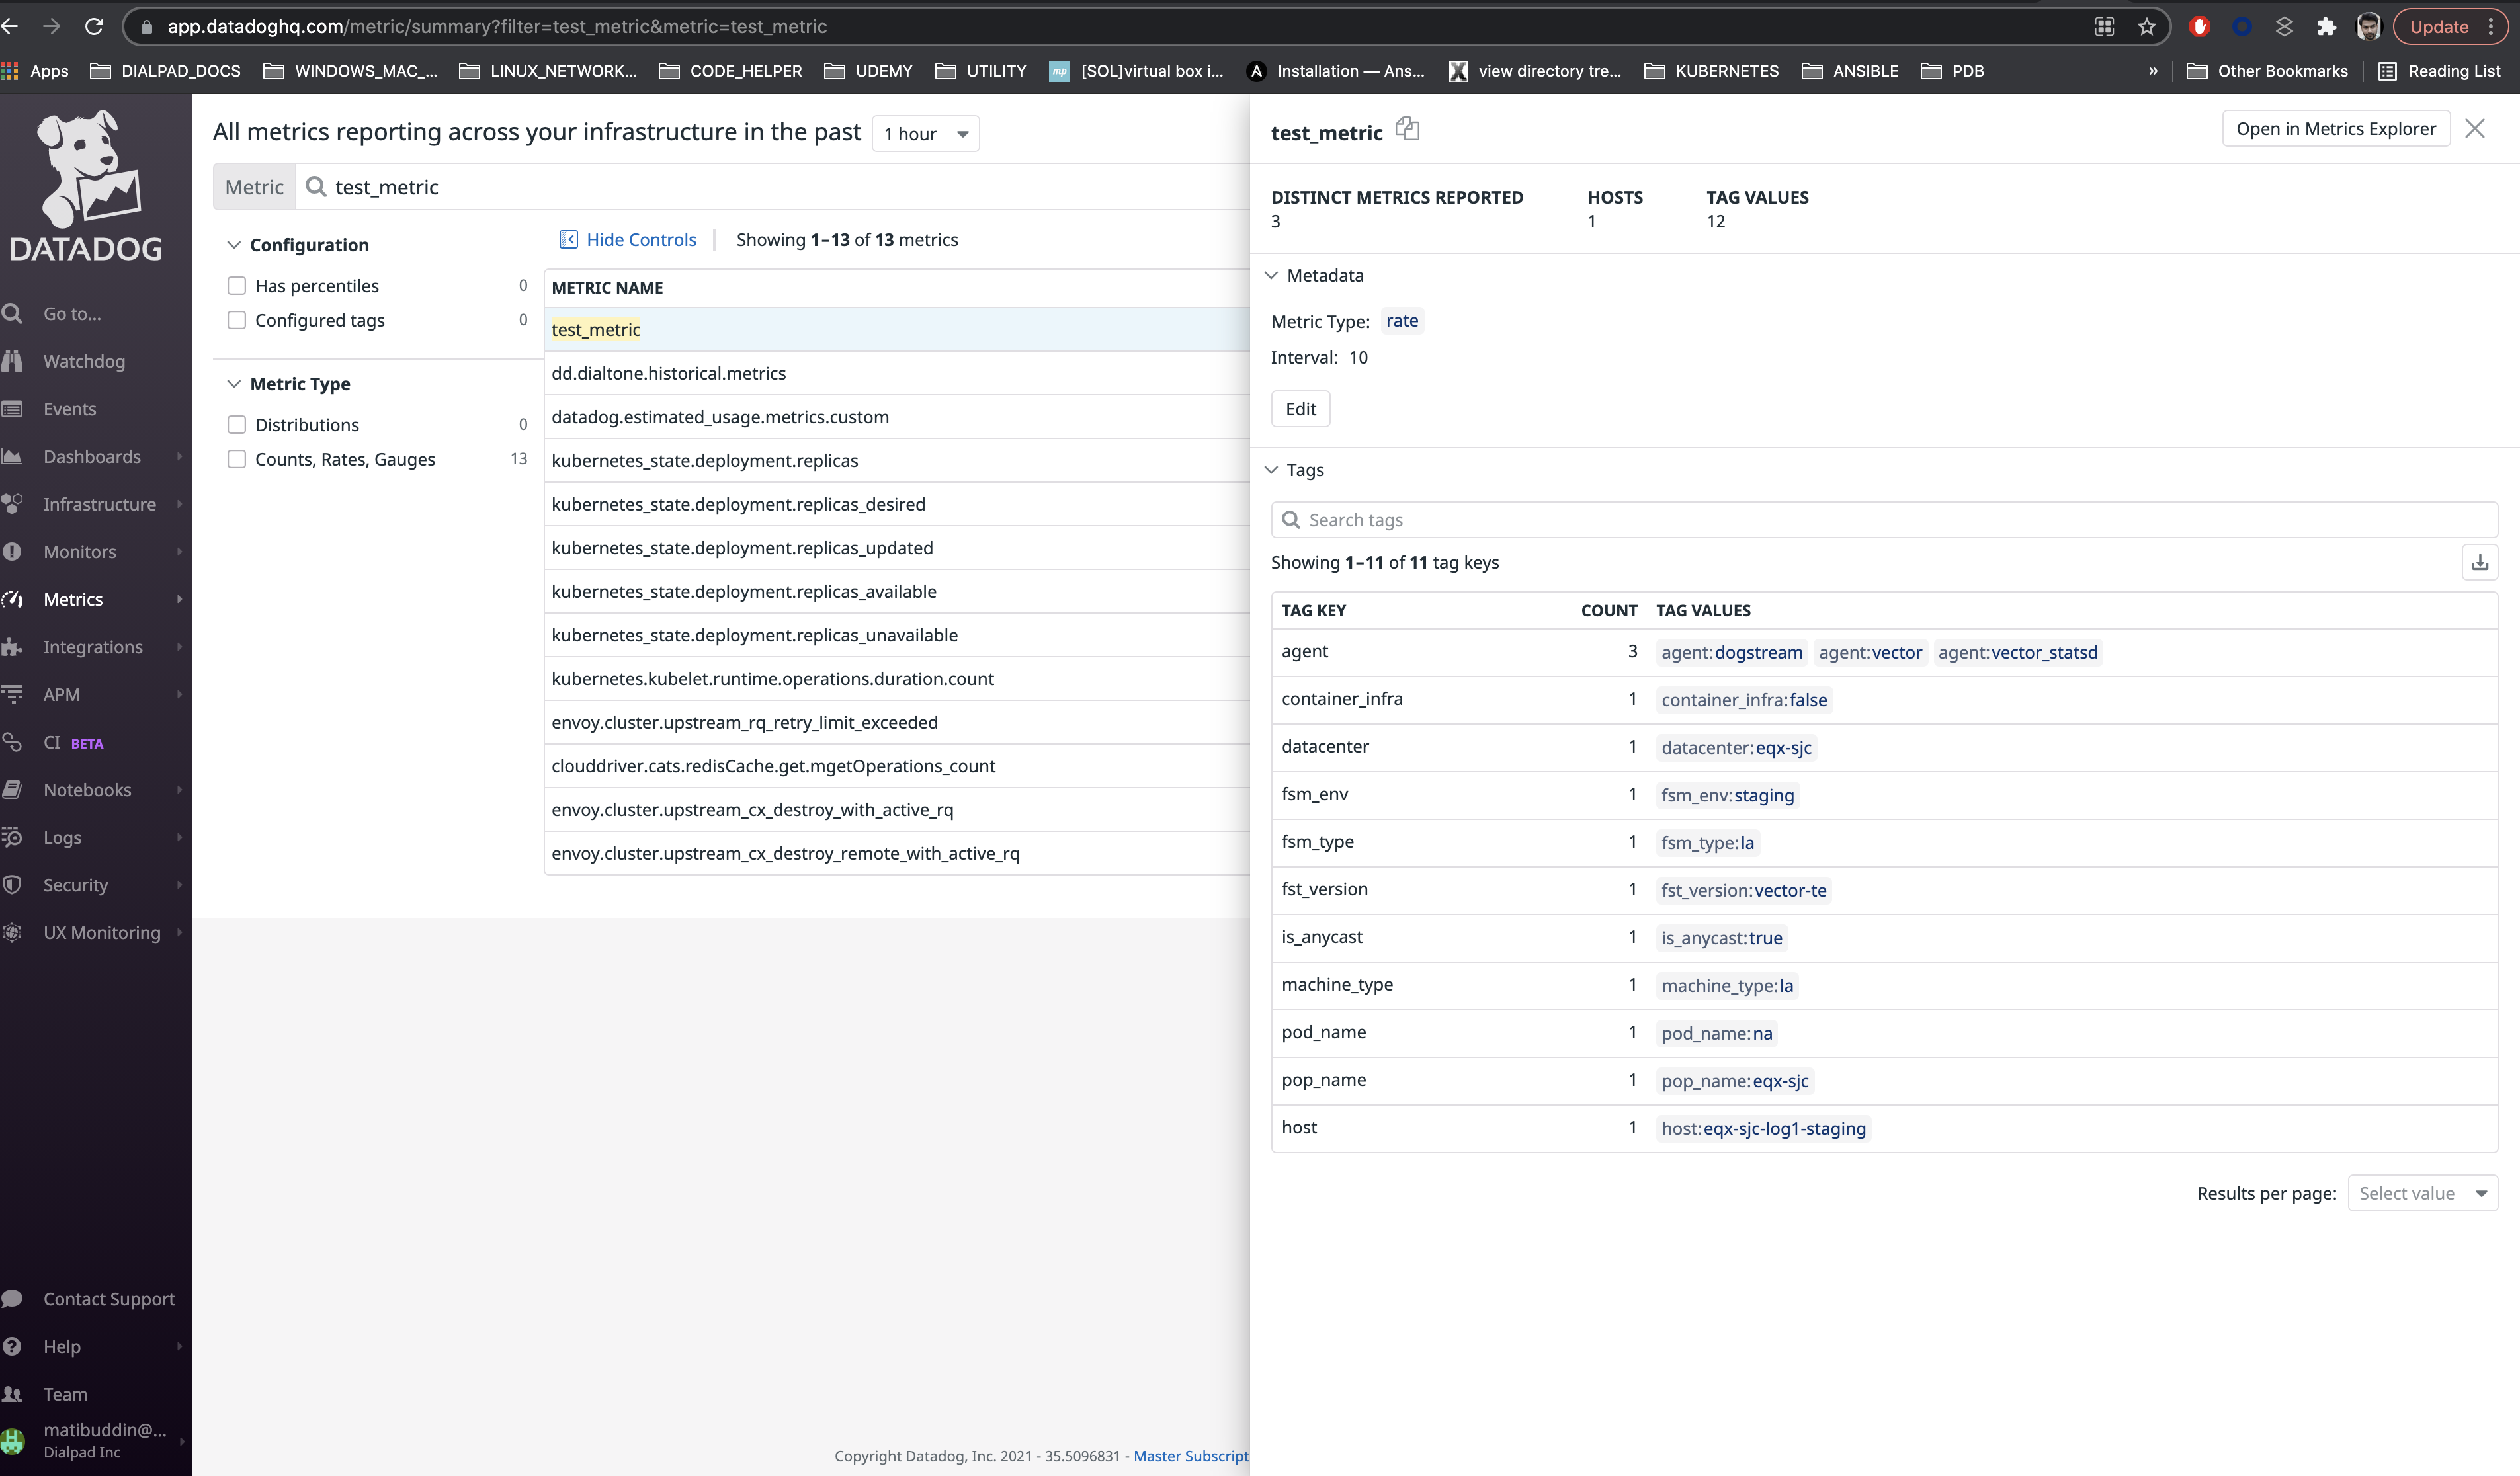Click the browser page reload icon
The height and width of the screenshot is (1476, 2520).
pyautogui.click(x=94, y=27)
